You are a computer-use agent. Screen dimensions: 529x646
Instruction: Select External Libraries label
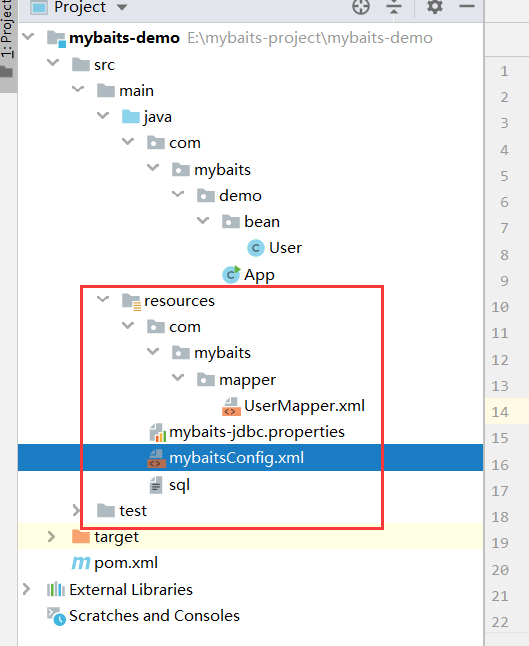pos(131,590)
